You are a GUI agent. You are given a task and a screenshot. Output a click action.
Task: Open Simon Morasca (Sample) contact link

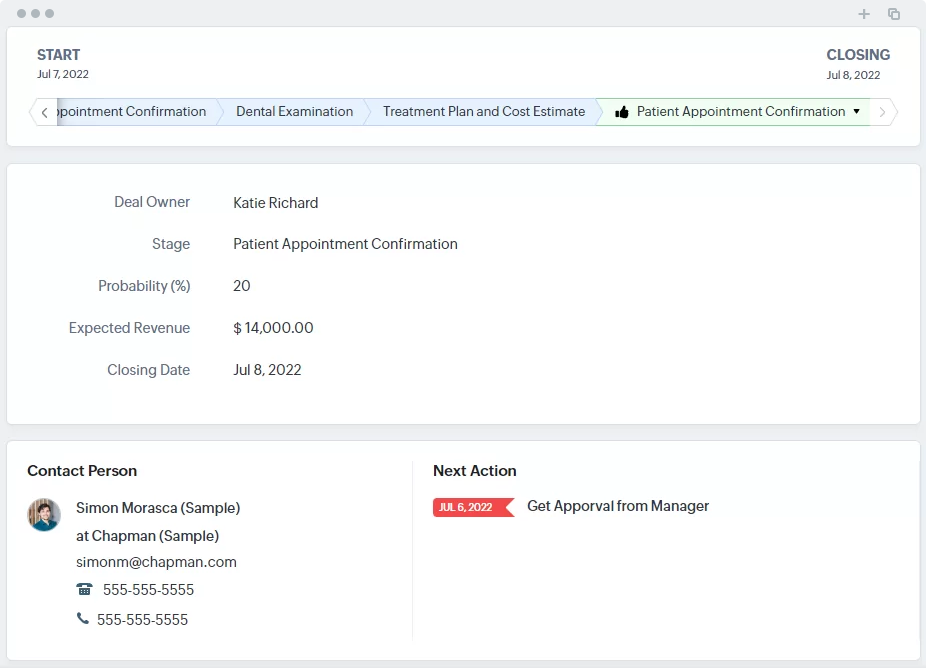tap(158, 508)
